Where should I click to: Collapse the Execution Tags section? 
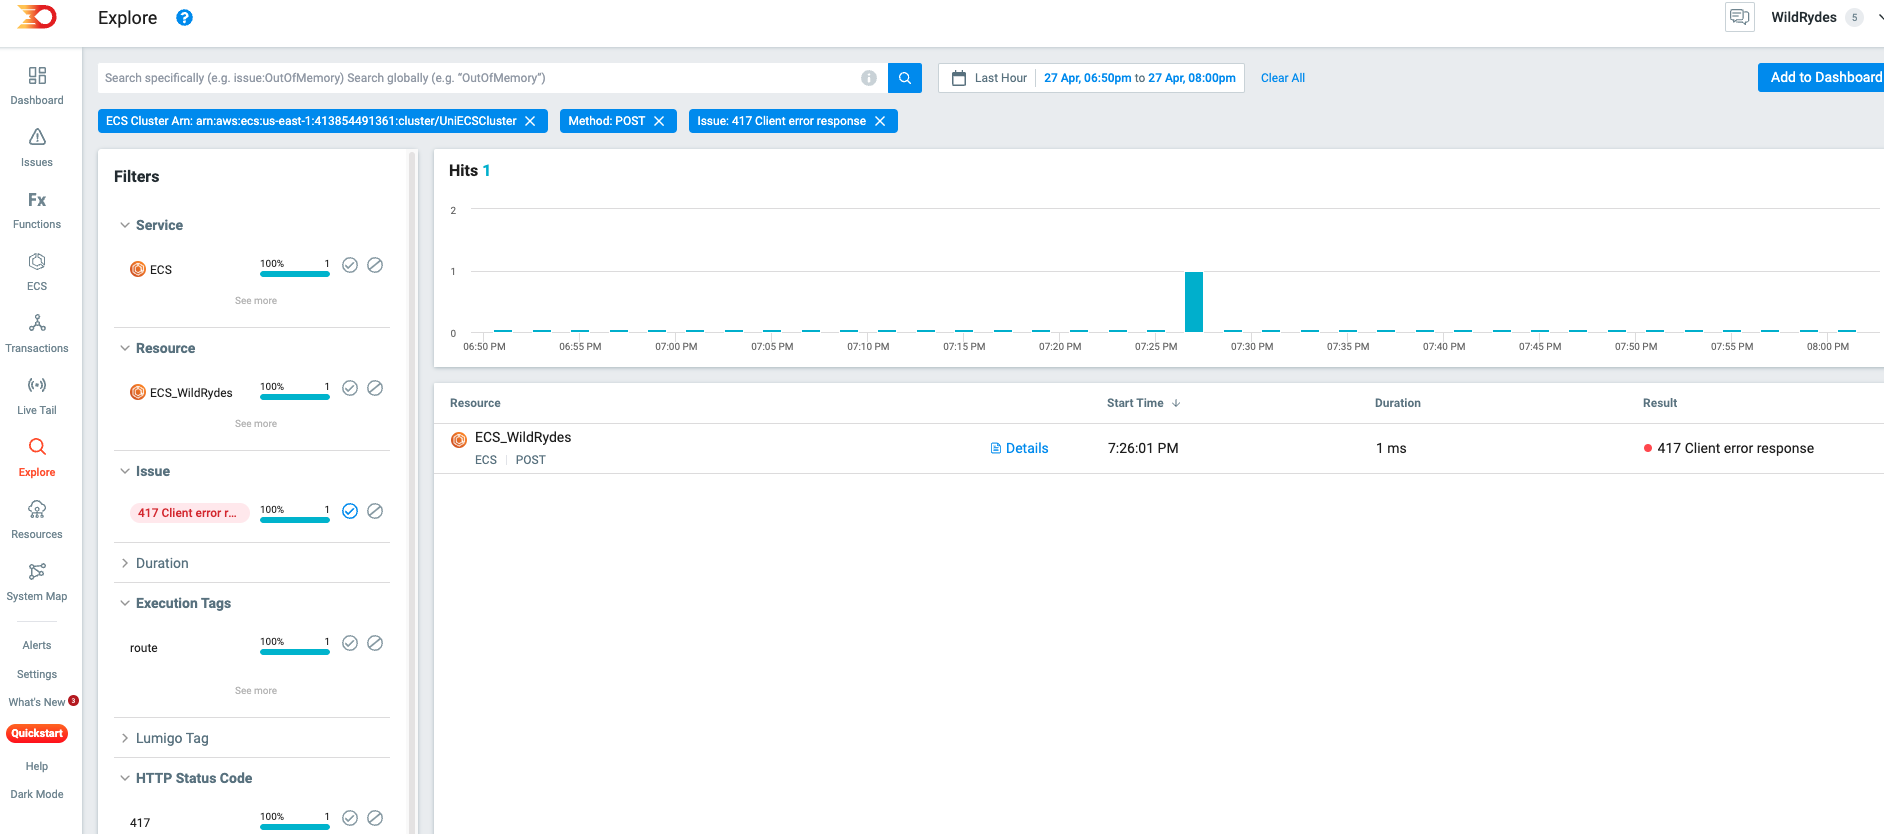tap(125, 603)
